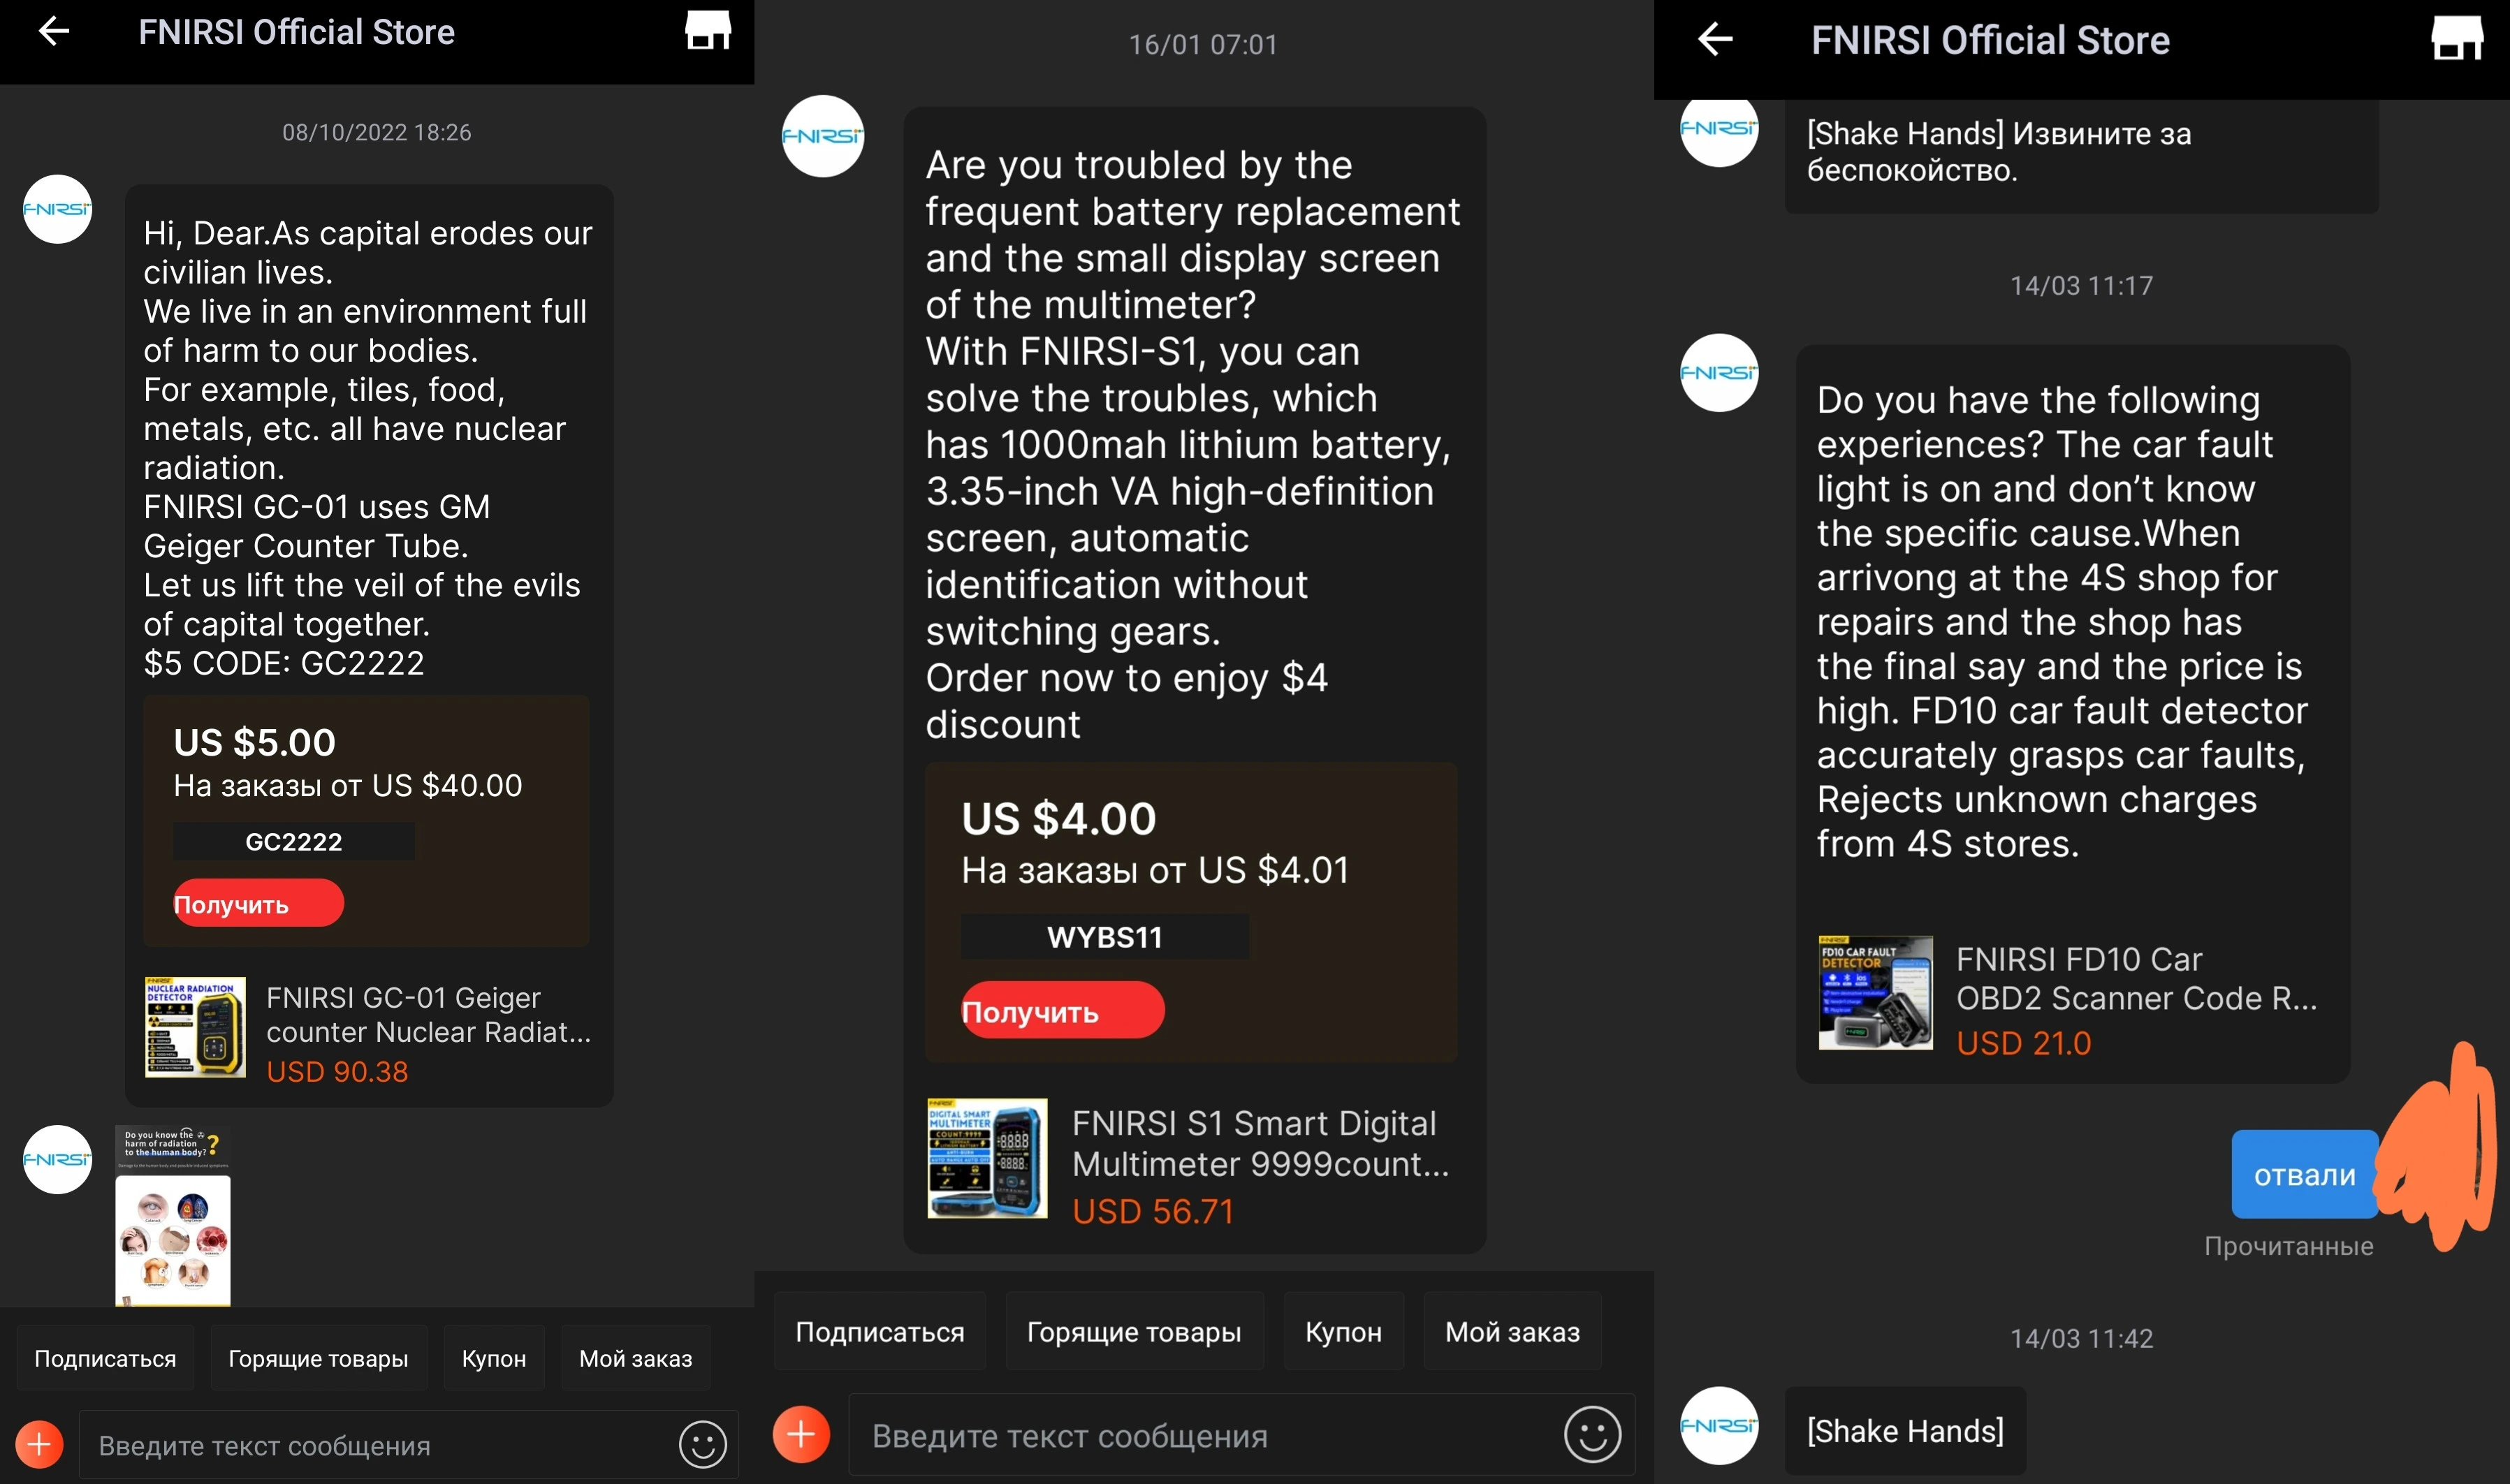
Task: Tap the coupon code WYBS11
Action: pyautogui.click(x=1105, y=936)
